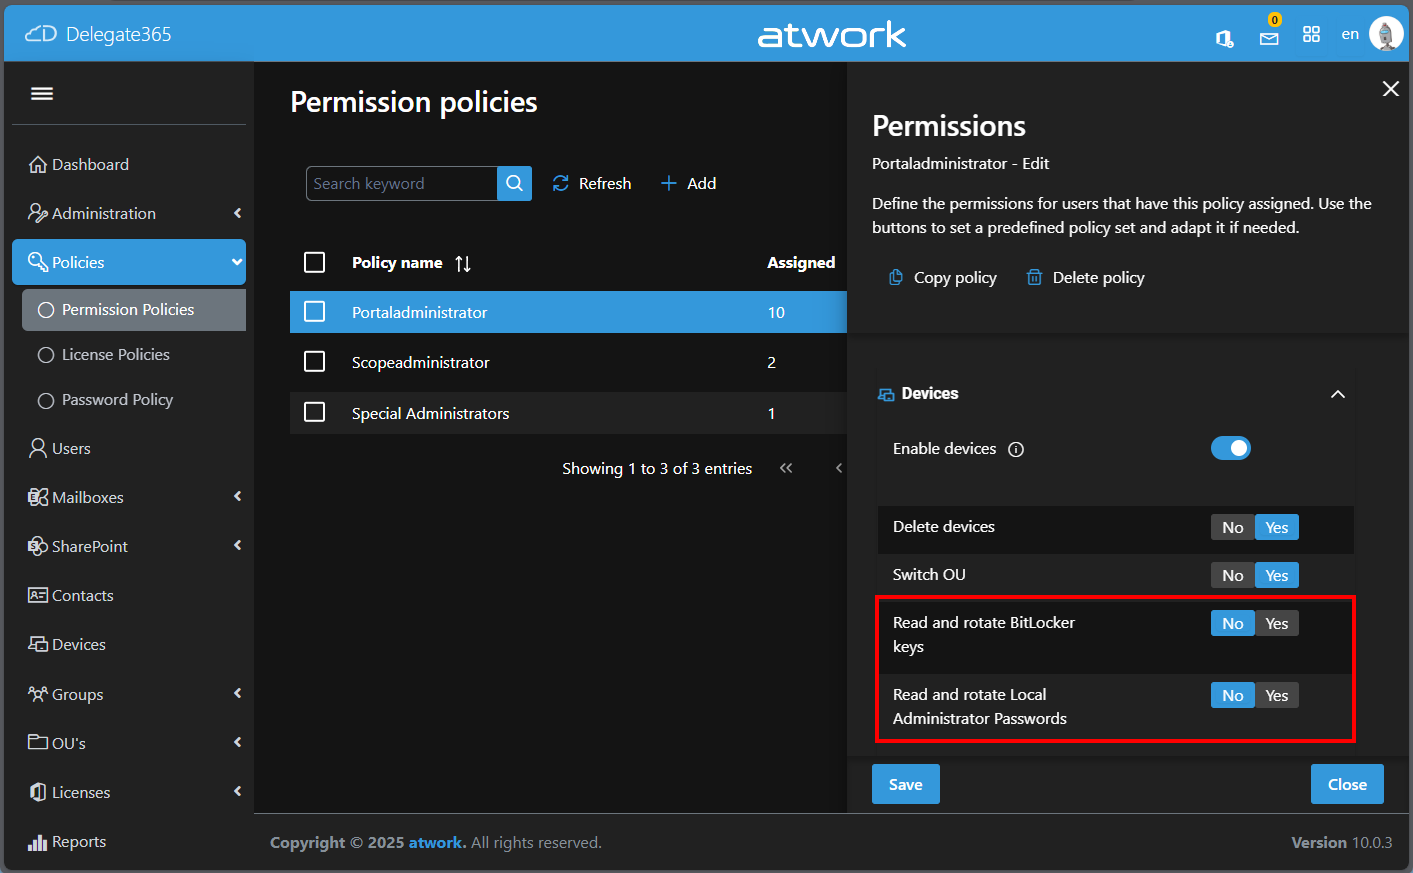1413x873 pixels.
Task: Click the Enable devices info icon
Action: pyautogui.click(x=1016, y=450)
